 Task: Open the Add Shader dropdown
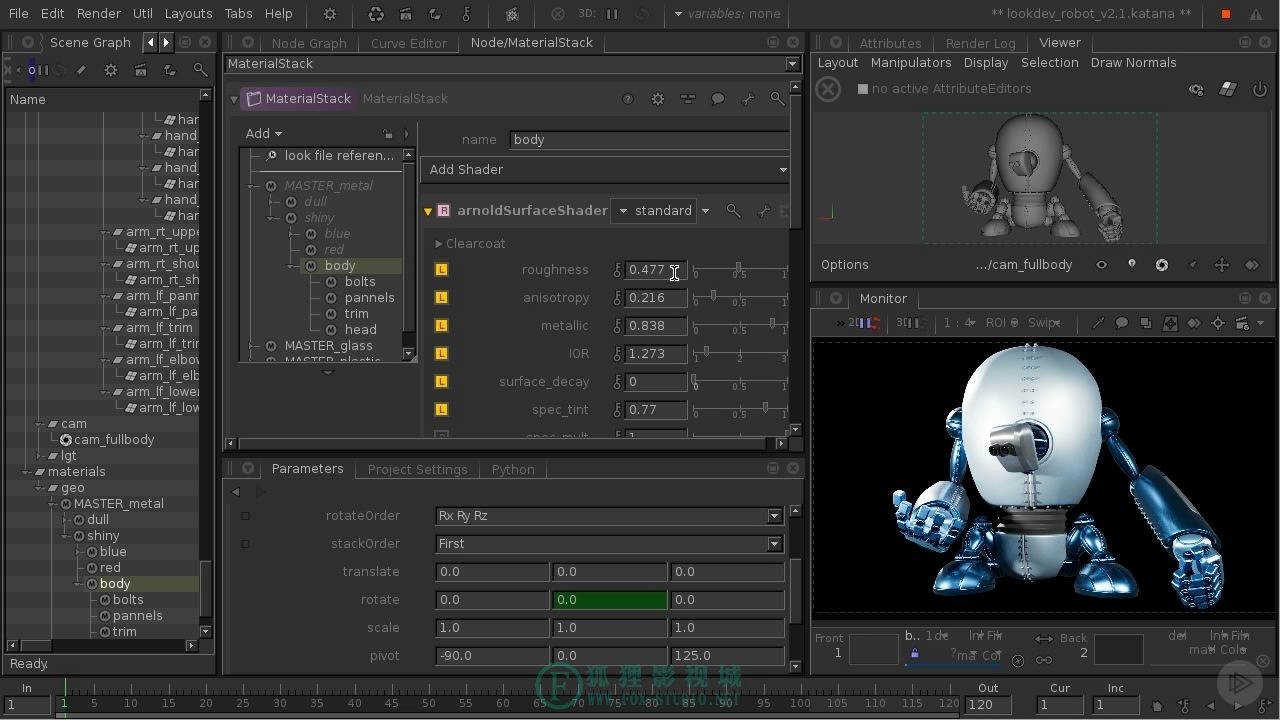[x=606, y=170]
